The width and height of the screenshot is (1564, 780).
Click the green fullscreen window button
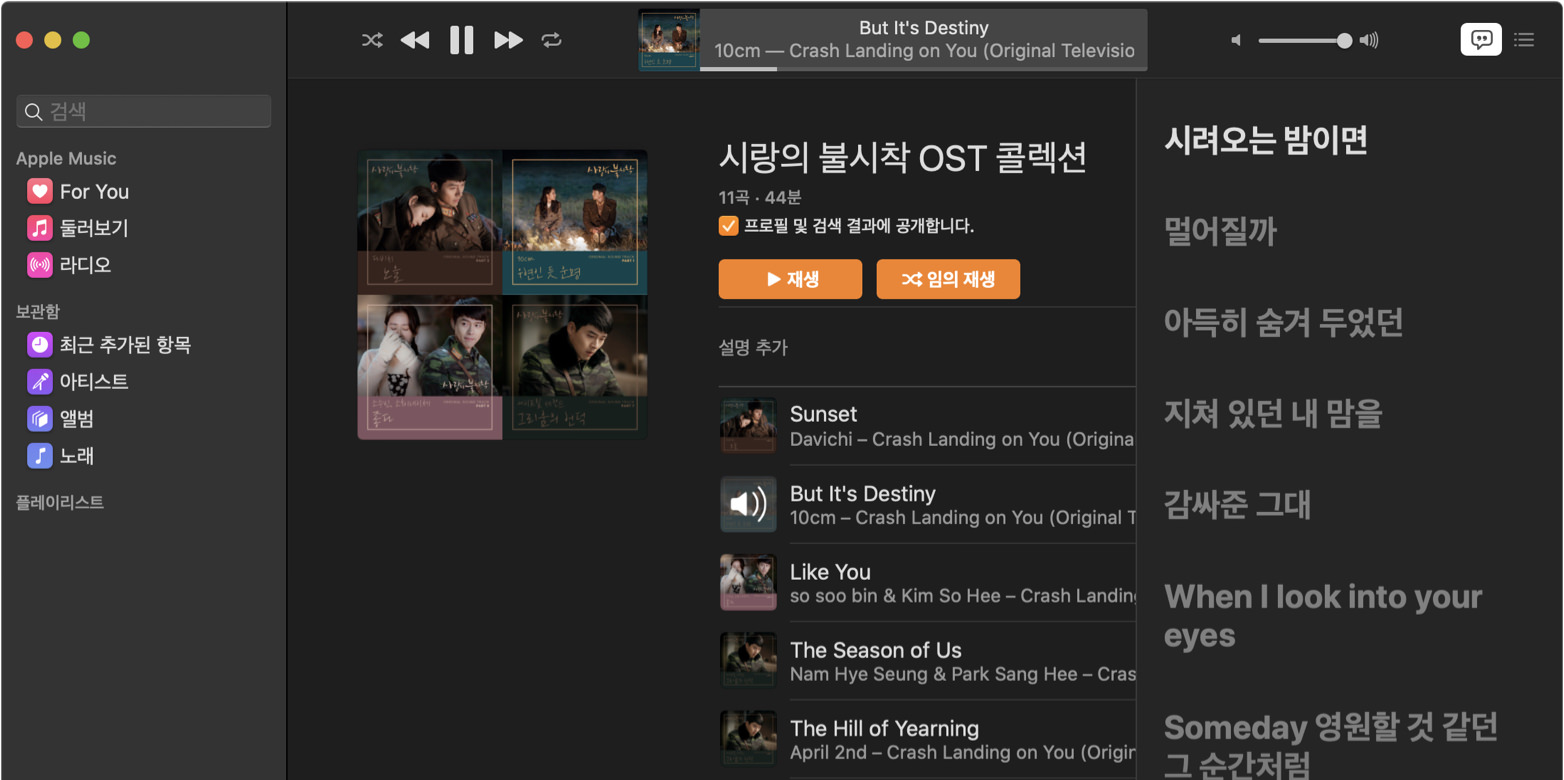82,40
